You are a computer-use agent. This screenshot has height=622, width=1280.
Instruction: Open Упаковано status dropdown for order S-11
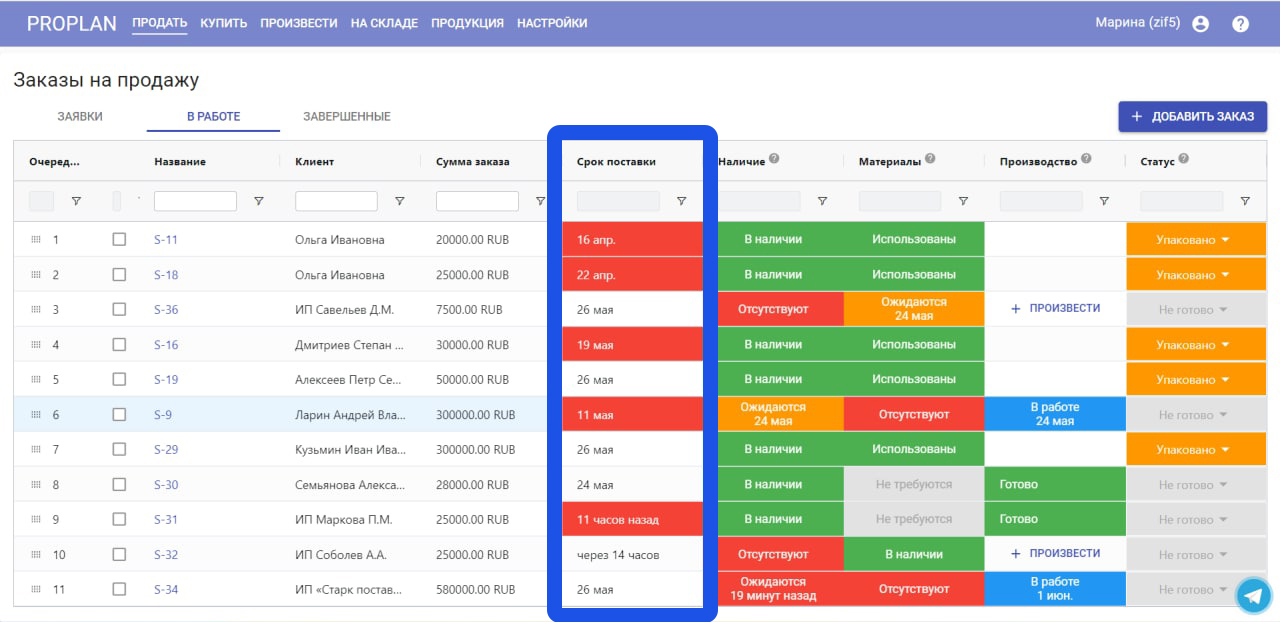[x=1196, y=240]
